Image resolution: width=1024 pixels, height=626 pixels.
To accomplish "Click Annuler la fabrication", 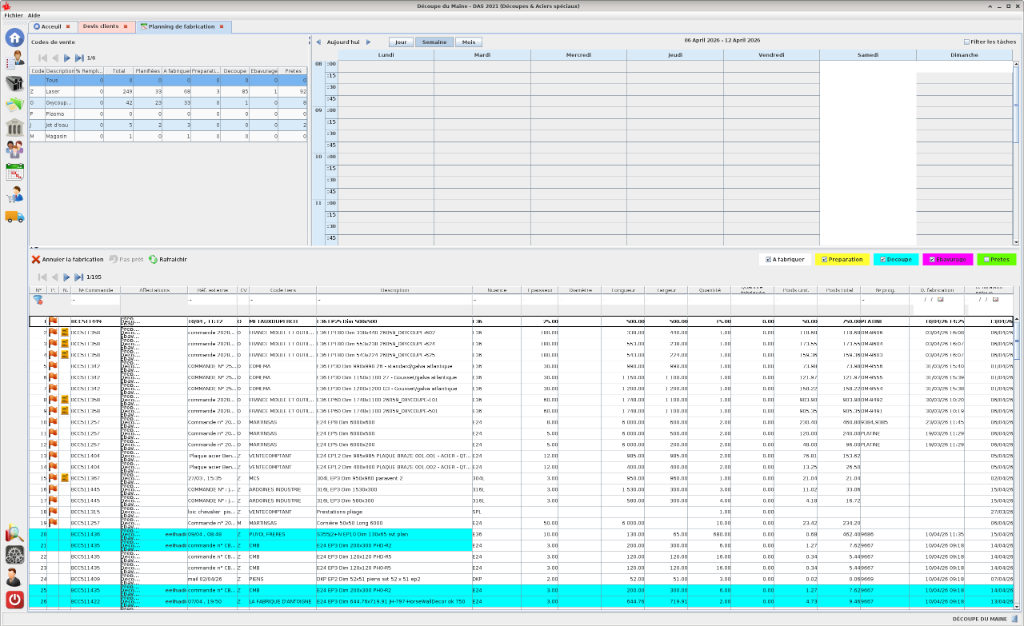I will (x=67, y=259).
